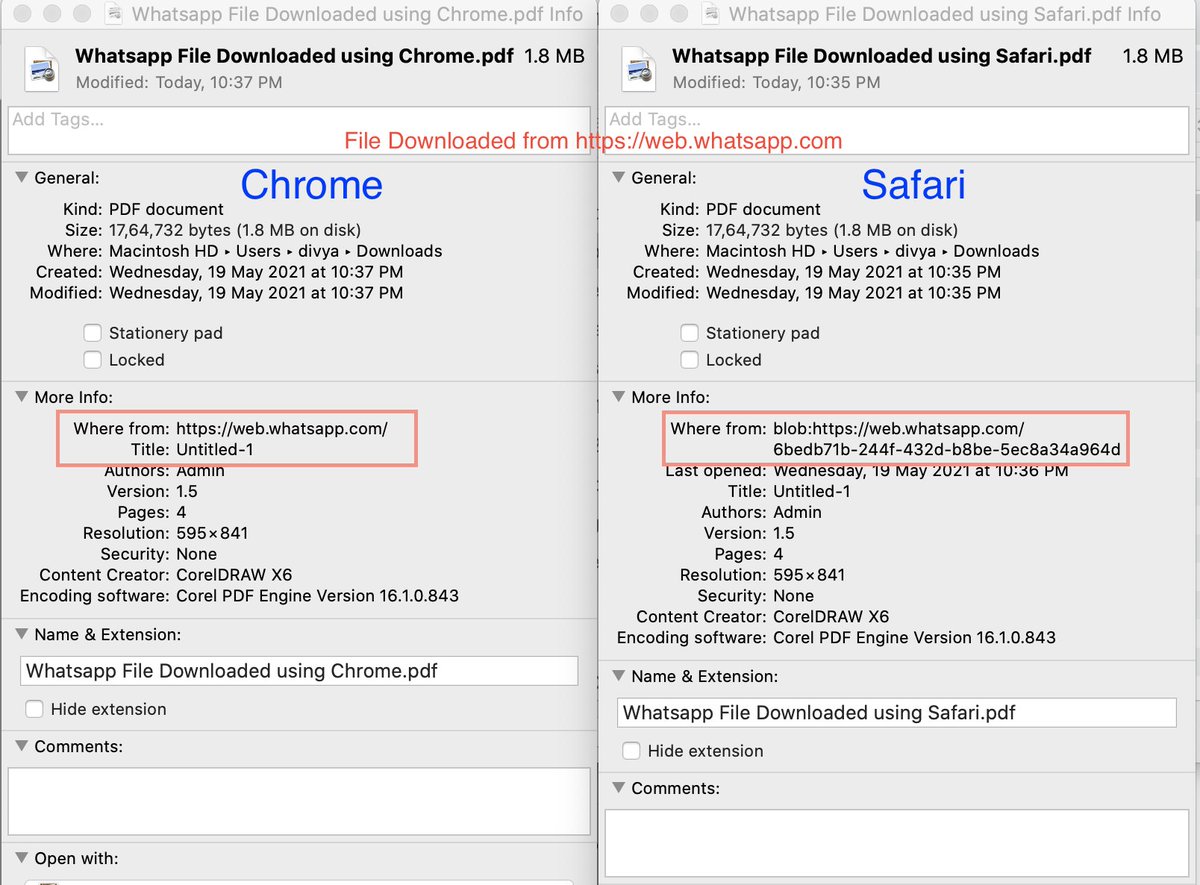Screen dimensions: 1200x885
Task: Collapse Name & Extension in Safari info window
Action: 618,677
